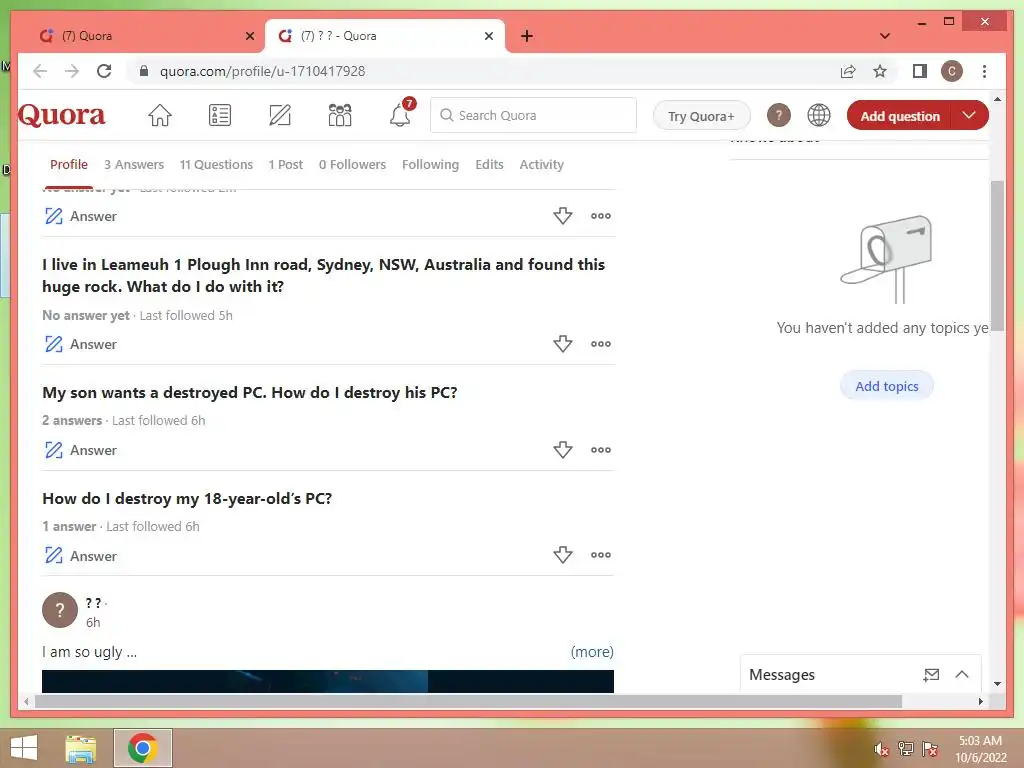This screenshot has width=1024, height=768.
Task: Answer the huge rock question
Action: pyautogui.click(x=80, y=344)
